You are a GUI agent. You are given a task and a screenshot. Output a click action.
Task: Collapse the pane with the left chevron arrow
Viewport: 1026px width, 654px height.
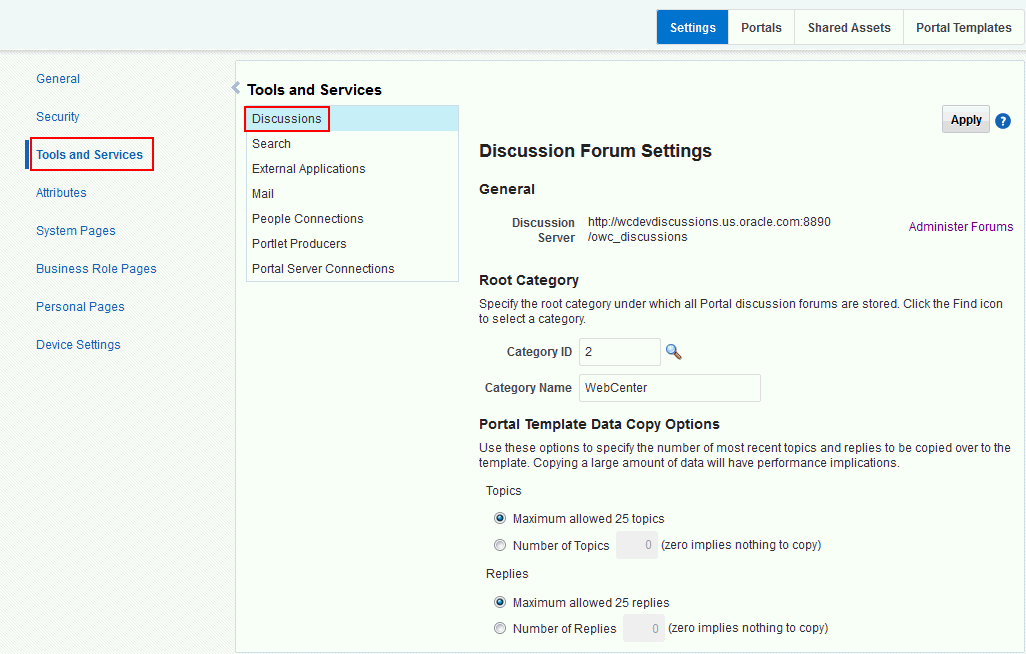pos(236,87)
